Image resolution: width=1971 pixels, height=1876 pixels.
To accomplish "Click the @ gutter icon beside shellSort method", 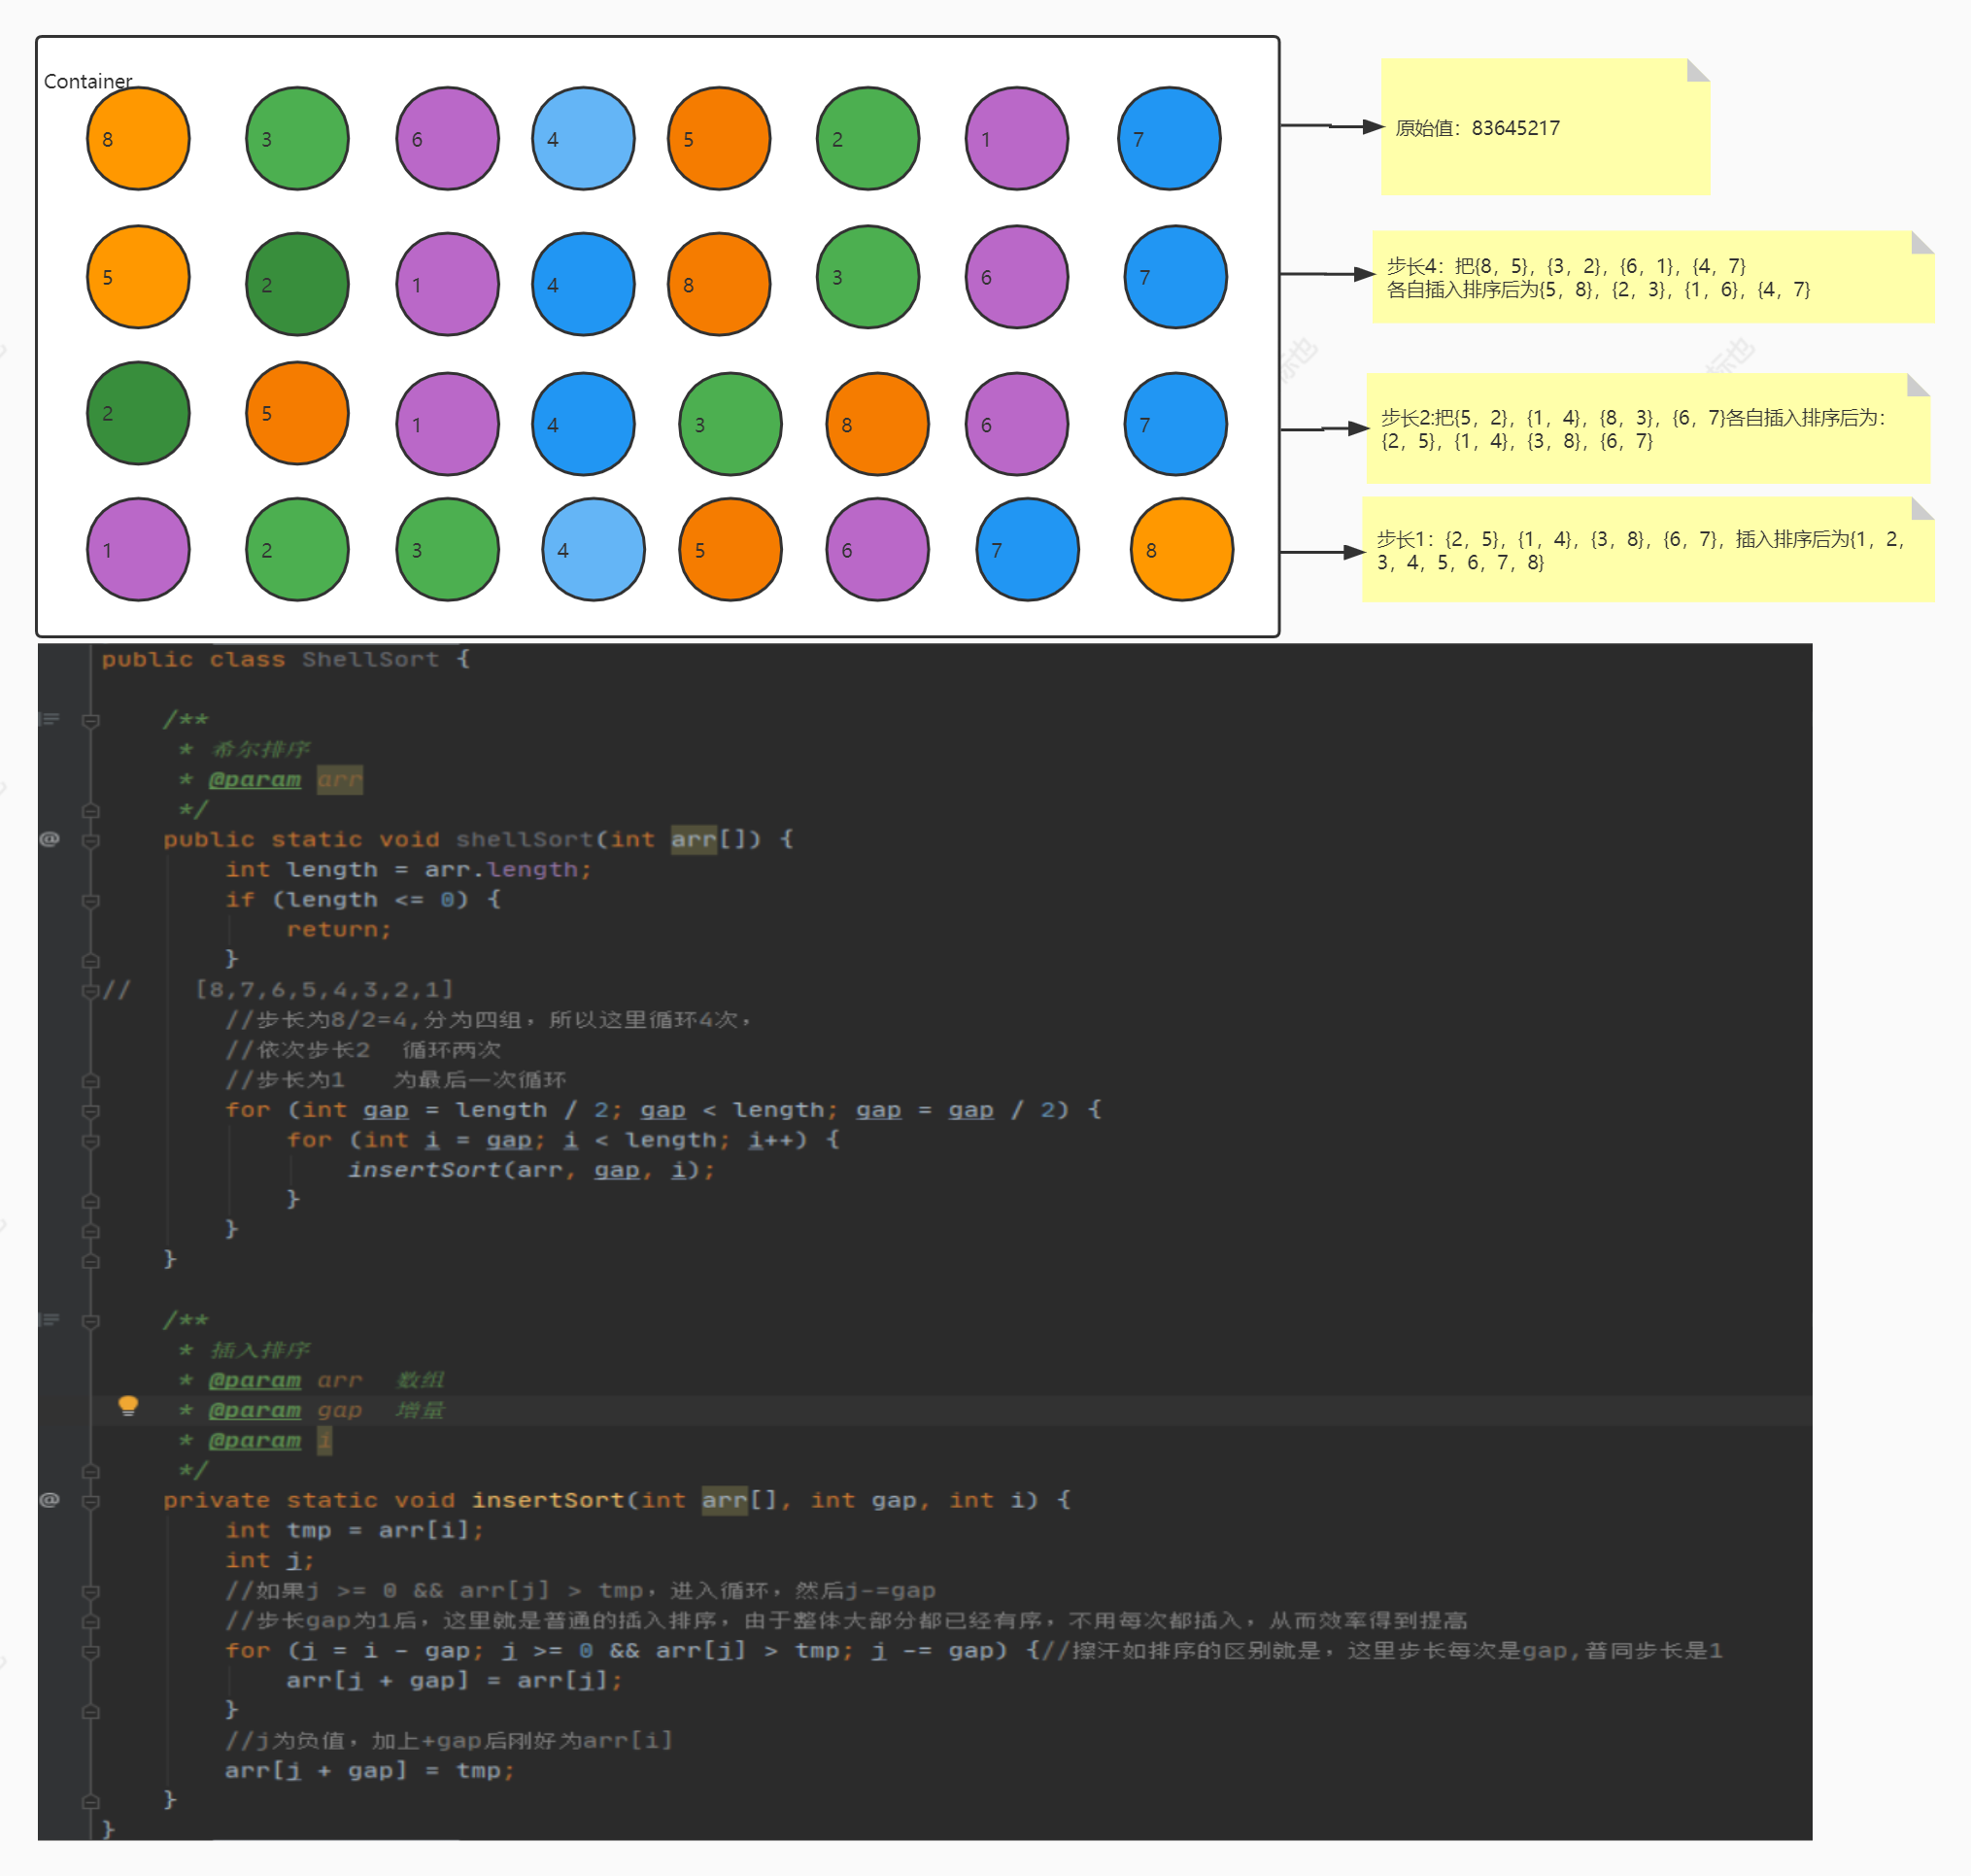I will tap(49, 839).
